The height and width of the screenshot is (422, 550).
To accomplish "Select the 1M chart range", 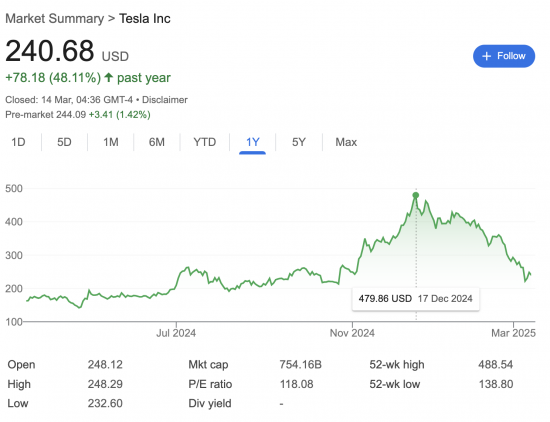I will (x=110, y=142).
